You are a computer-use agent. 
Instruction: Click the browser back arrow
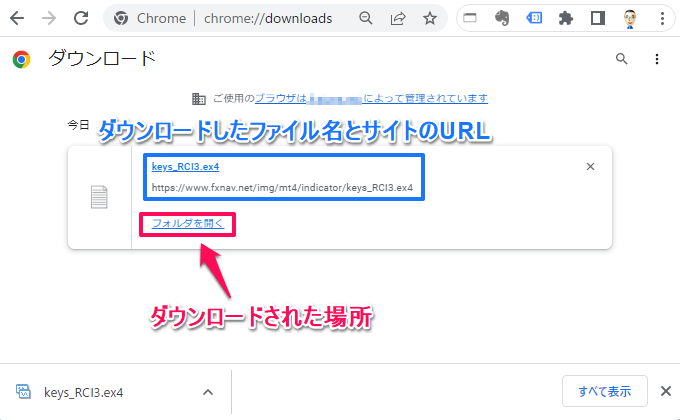17,18
